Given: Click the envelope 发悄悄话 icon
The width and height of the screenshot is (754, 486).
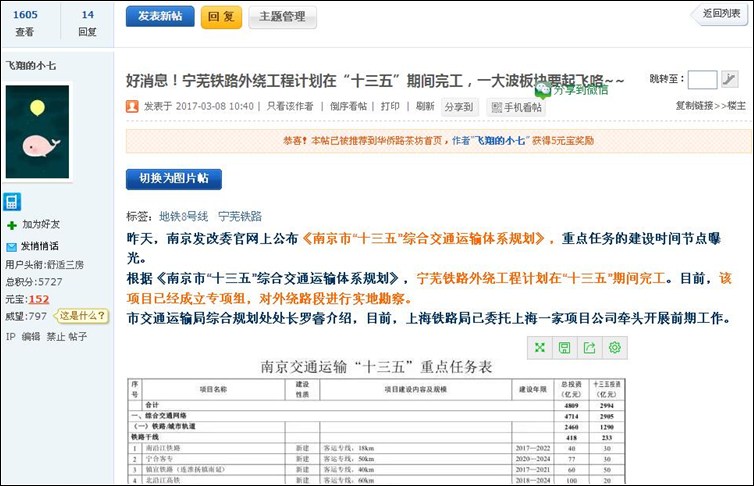Looking at the screenshot, I should tap(12, 247).
